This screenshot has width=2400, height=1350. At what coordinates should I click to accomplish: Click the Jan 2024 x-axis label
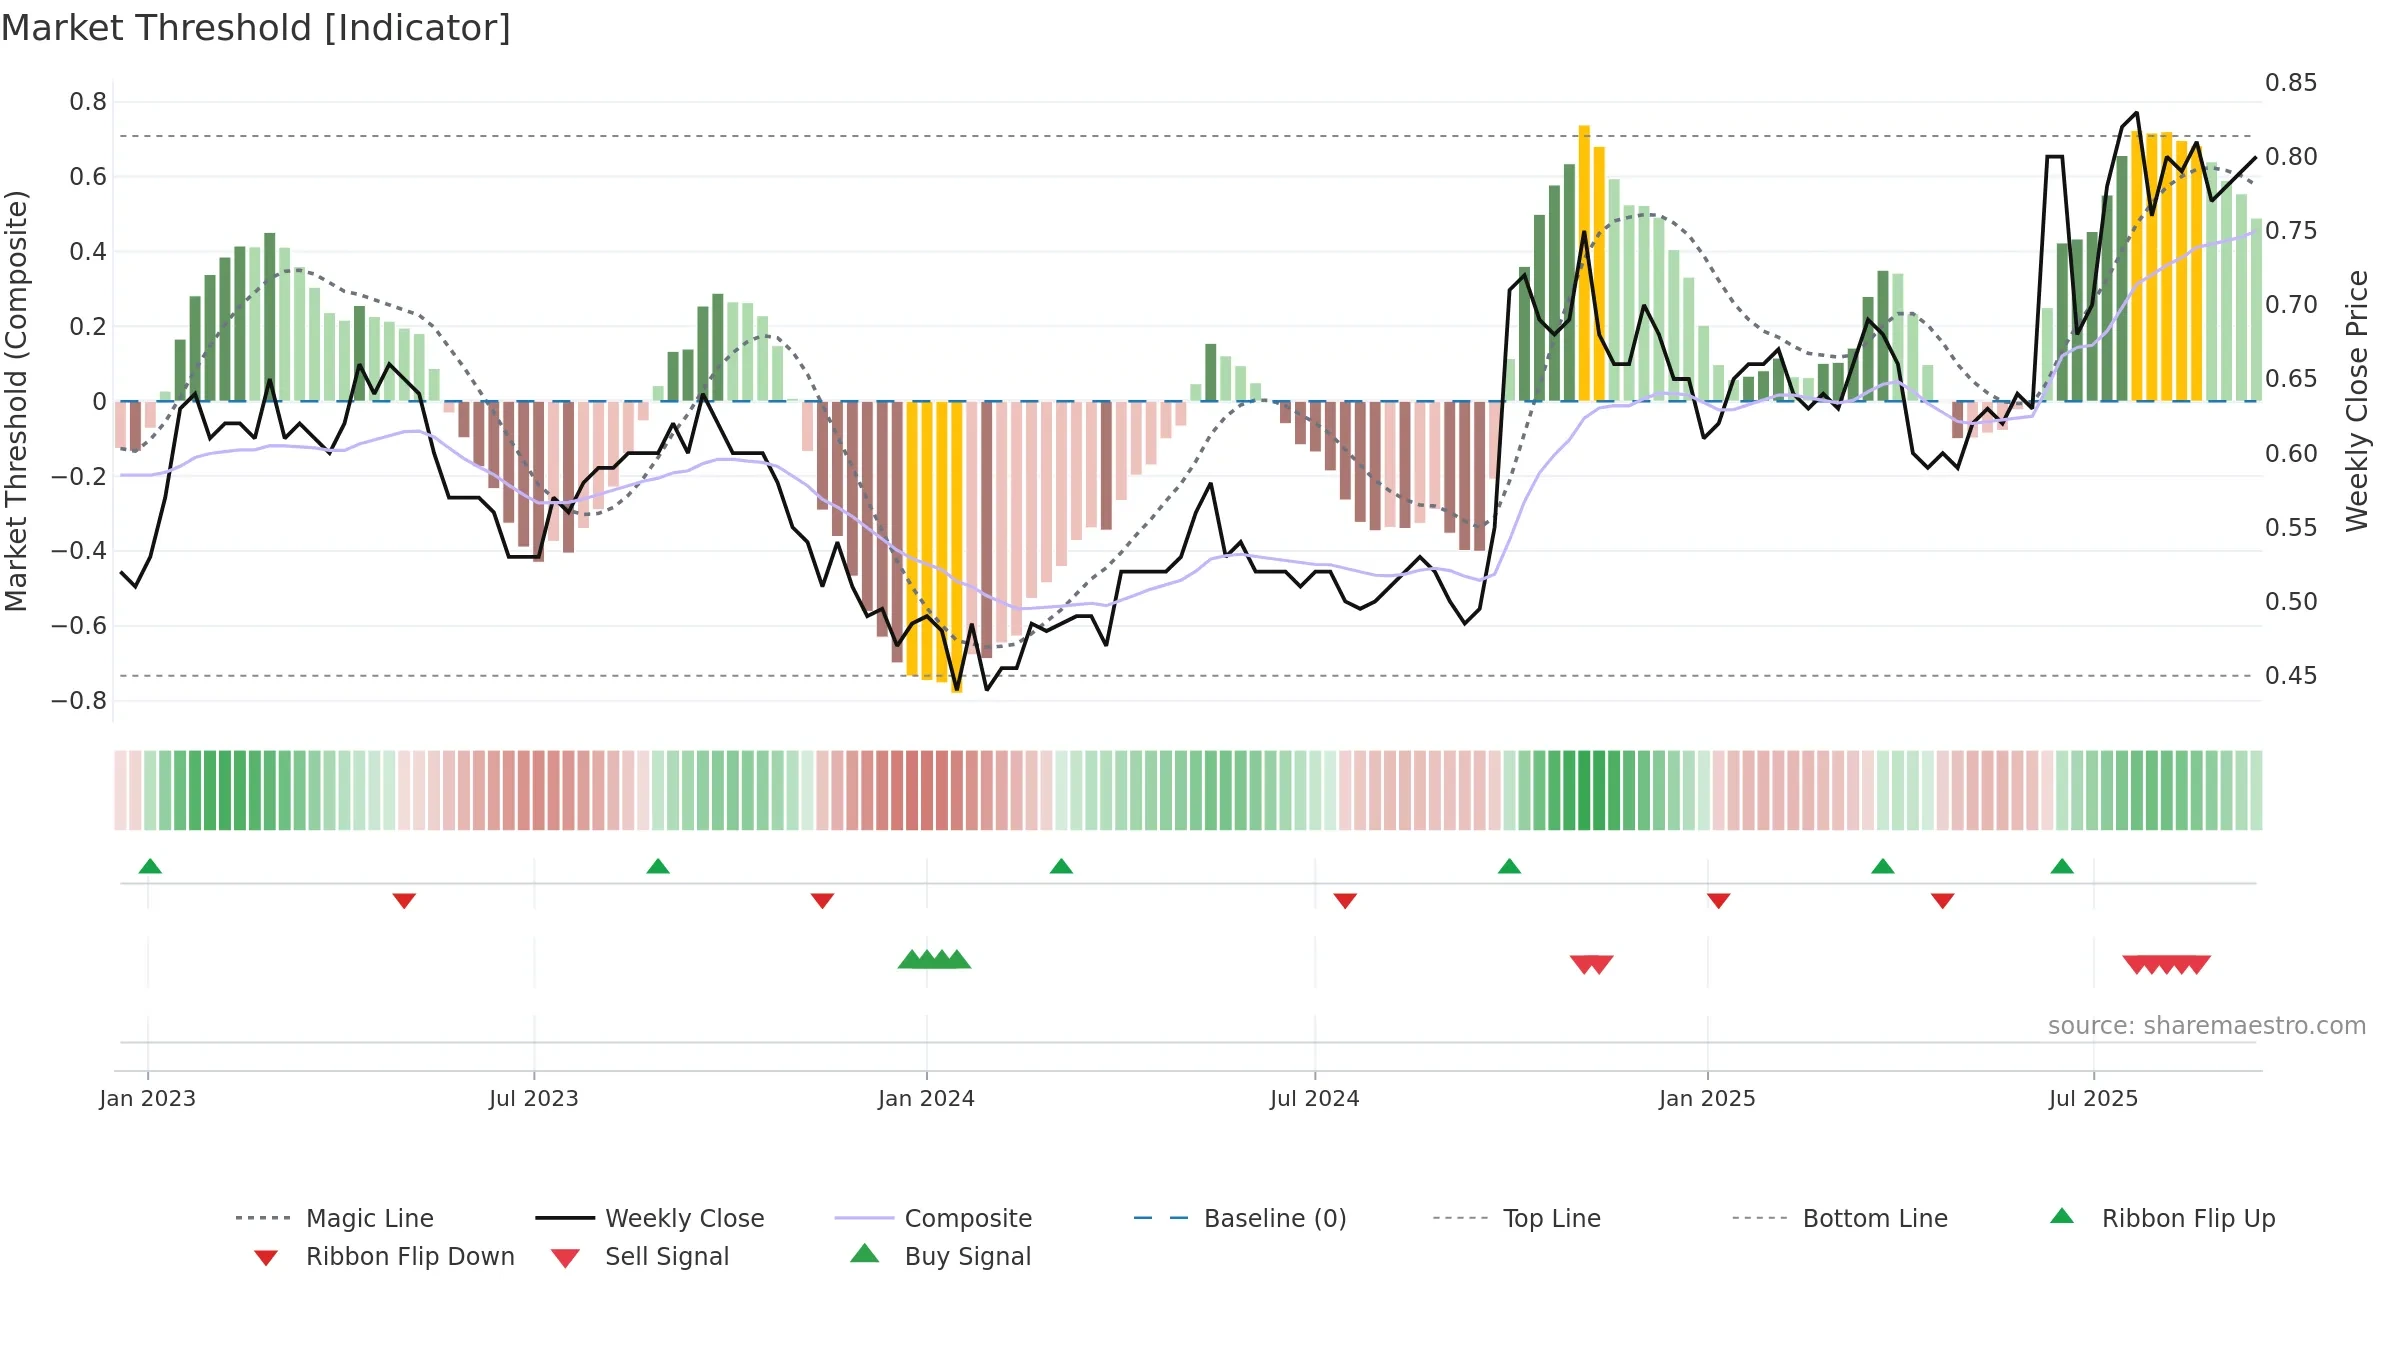pos(927,1098)
